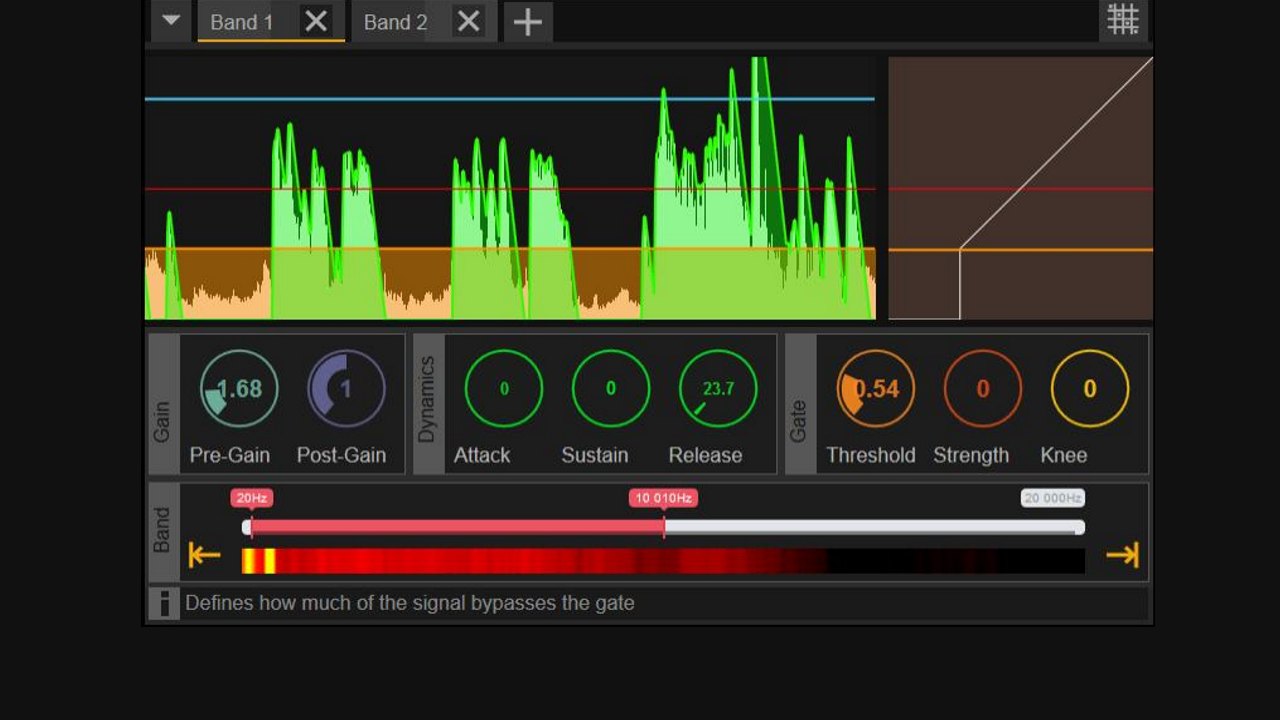Click the Pre-Gain knob

pos(239,389)
